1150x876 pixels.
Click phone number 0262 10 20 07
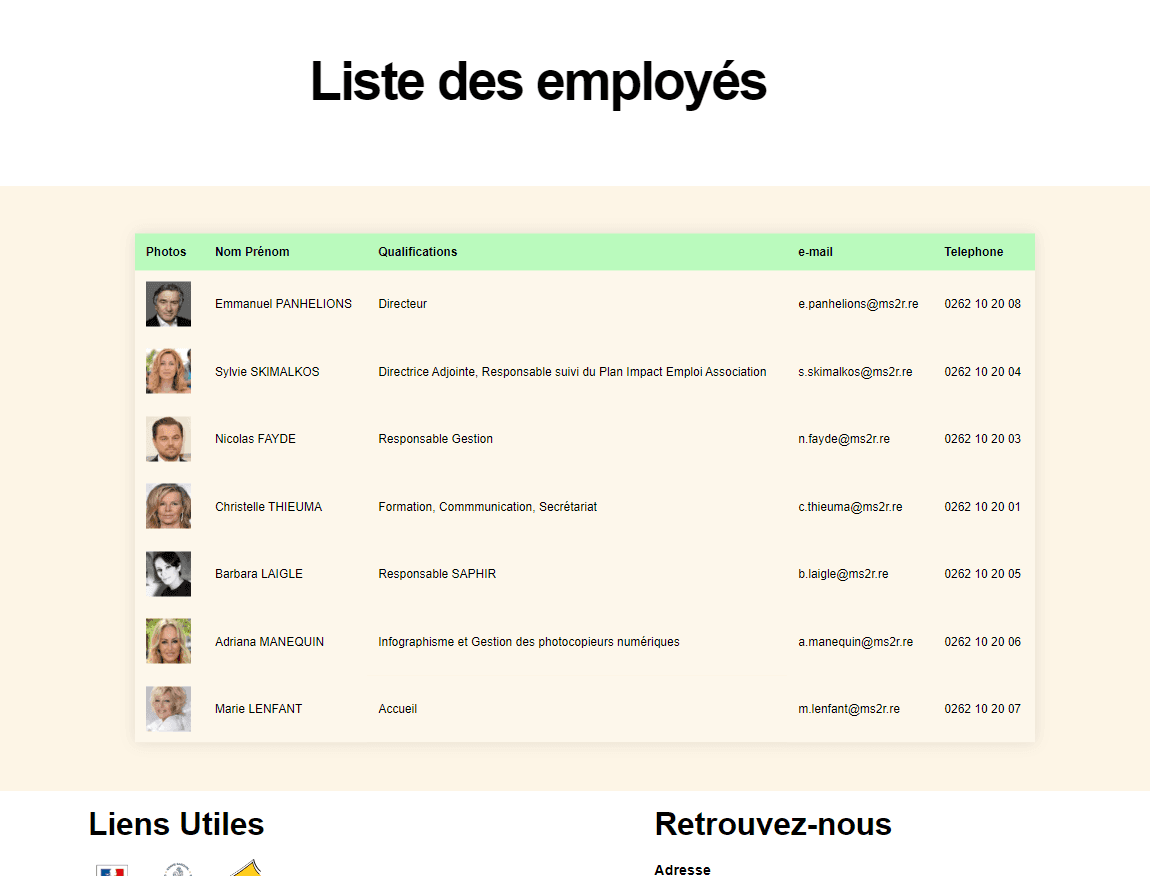pyautogui.click(x=982, y=709)
